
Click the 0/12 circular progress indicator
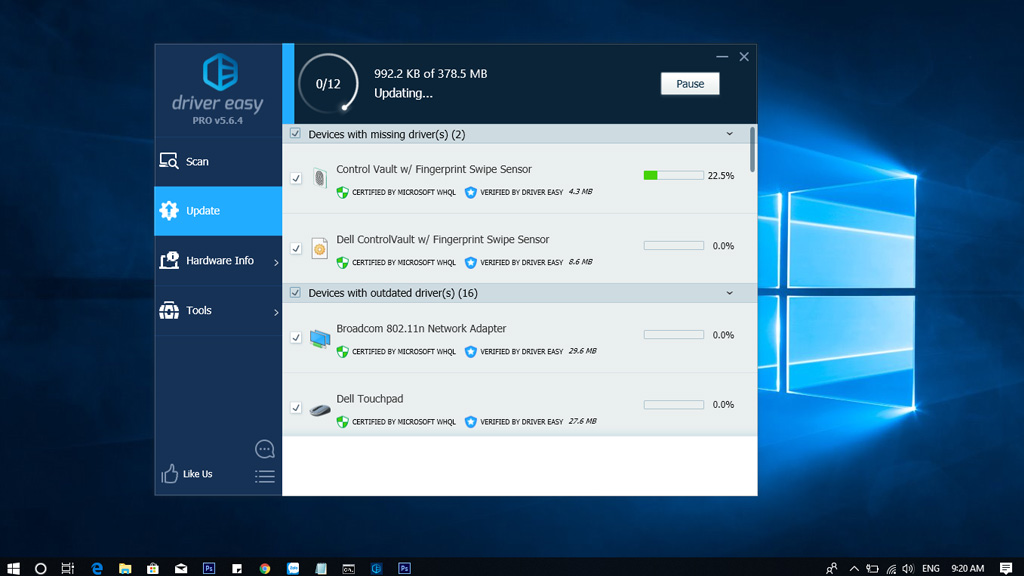(x=328, y=84)
